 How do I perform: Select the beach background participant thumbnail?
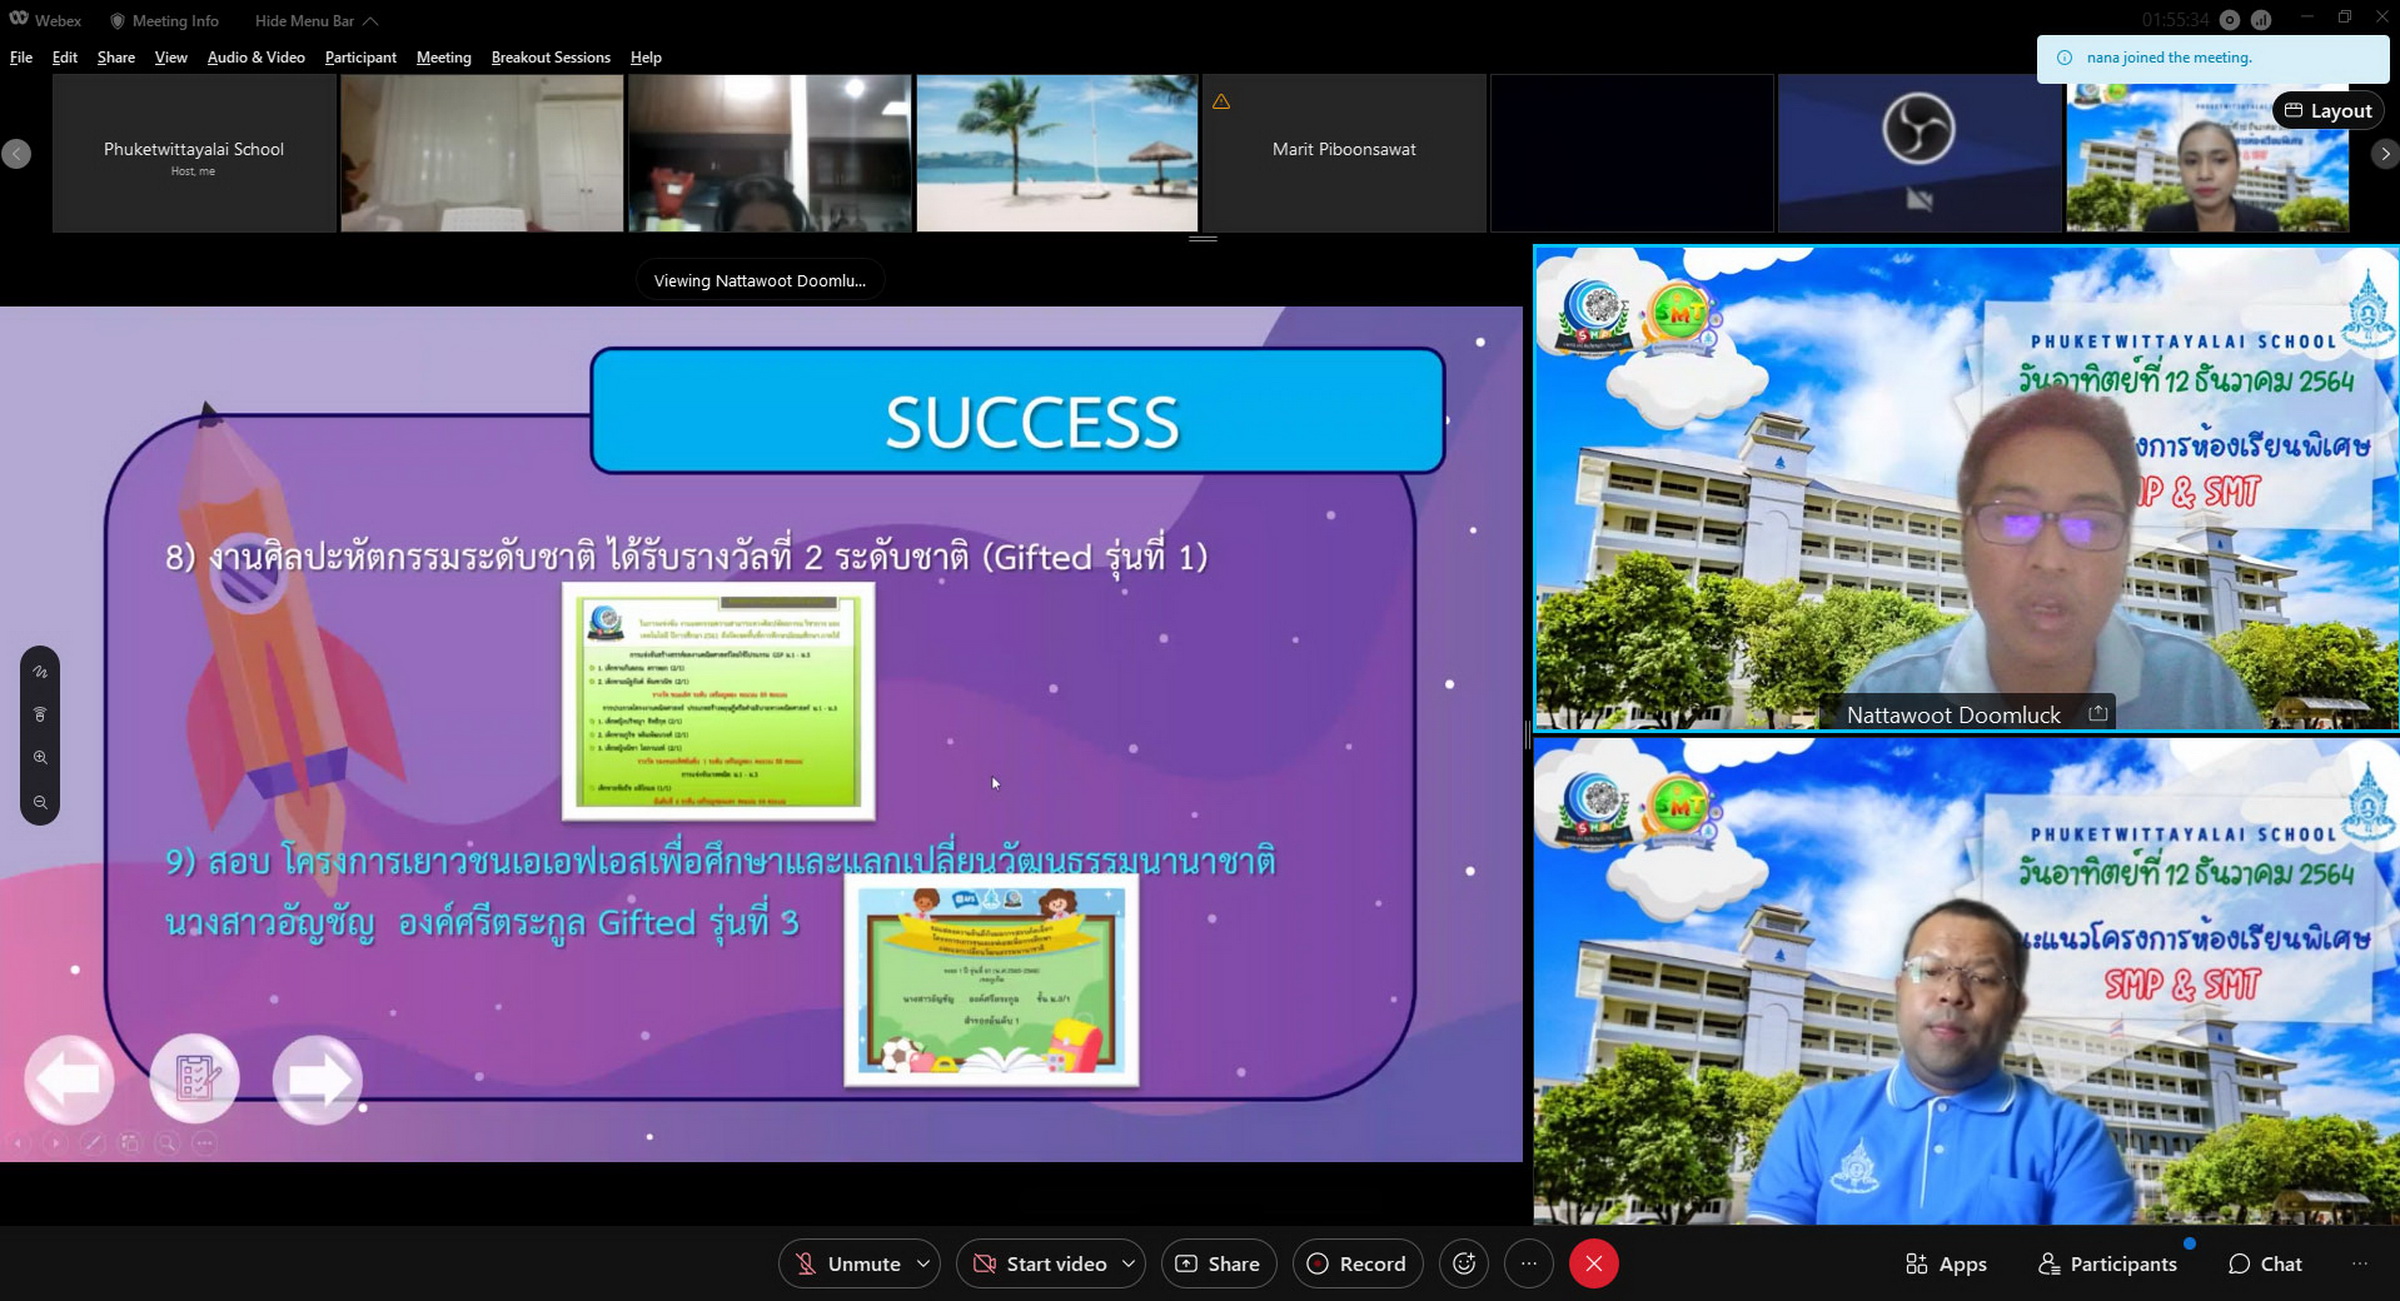pos(1057,153)
